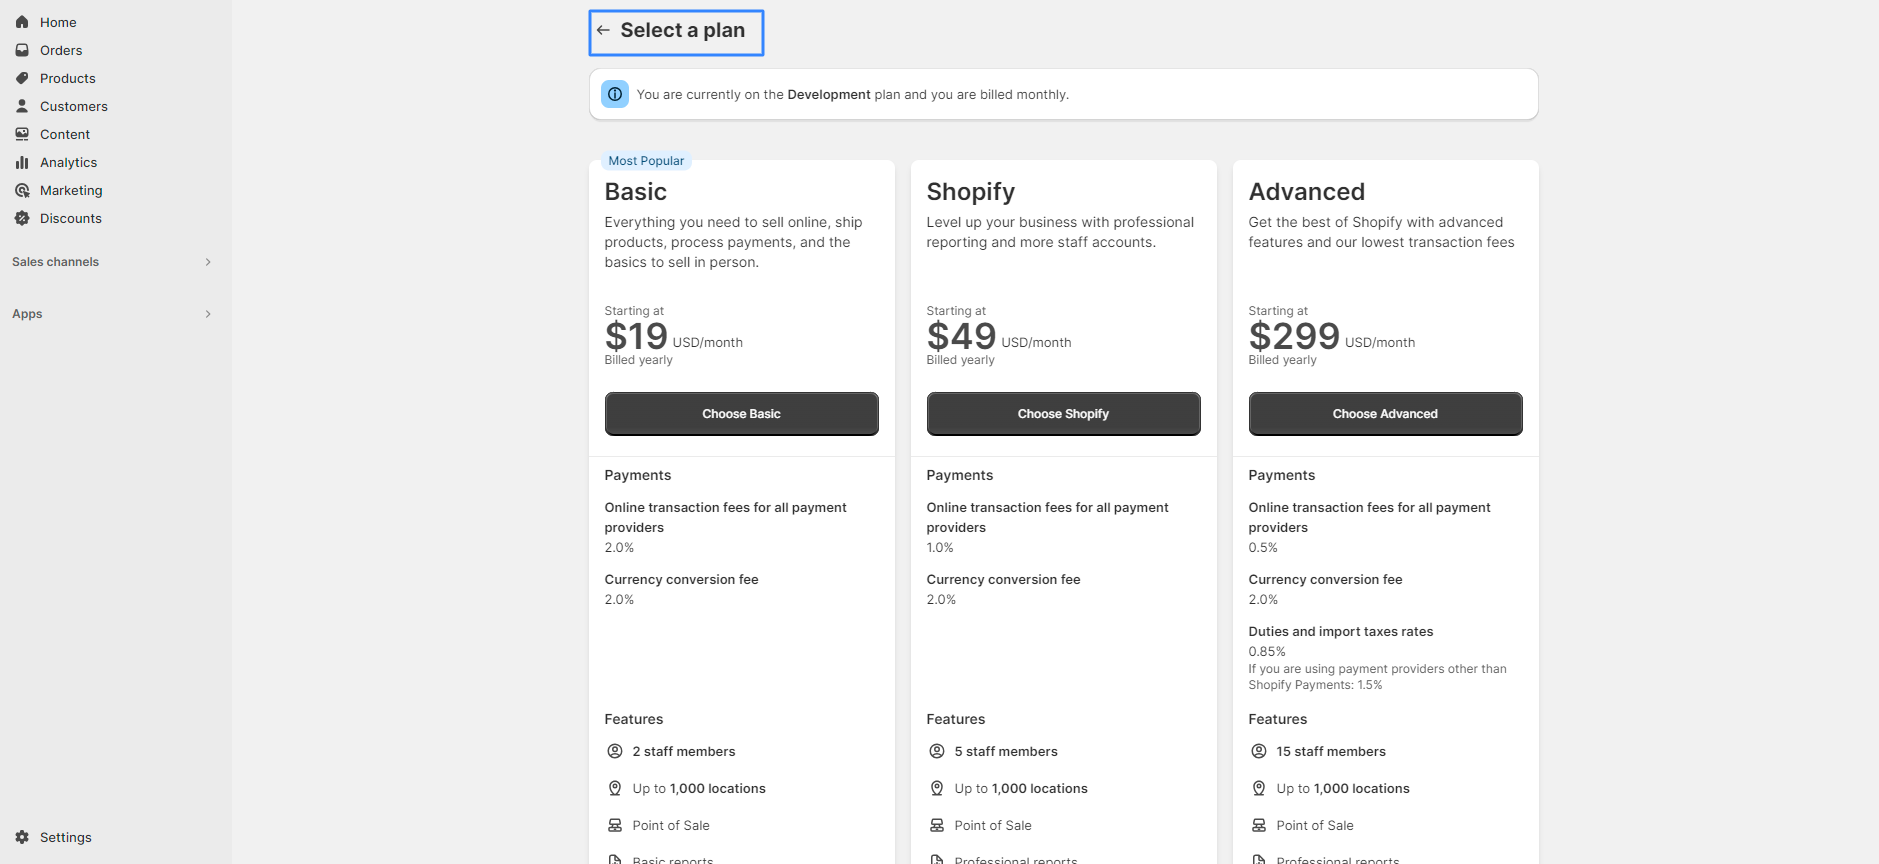
Task: Click the Marketing target icon
Action: [x=22, y=190]
